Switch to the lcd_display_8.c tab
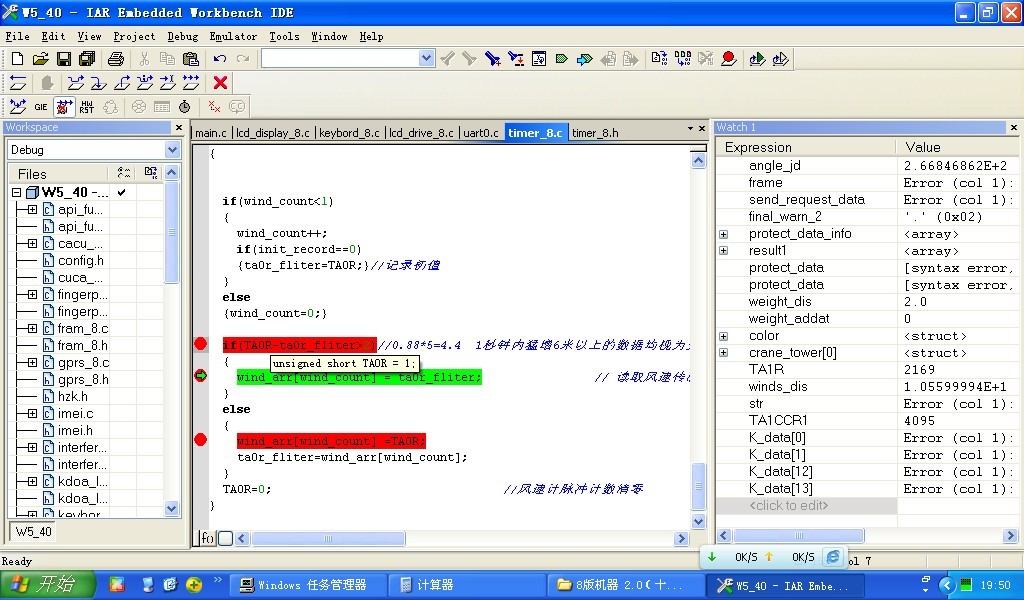The width and height of the screenshot is (1024, 600). 273,133
